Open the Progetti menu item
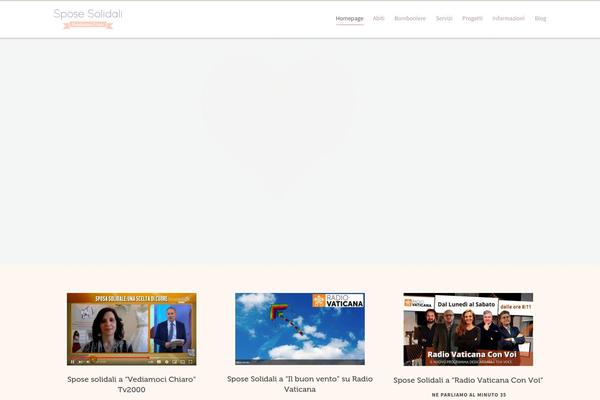This screenshot has height=400, width=600. pyautogui.click(x=472, y=18)
